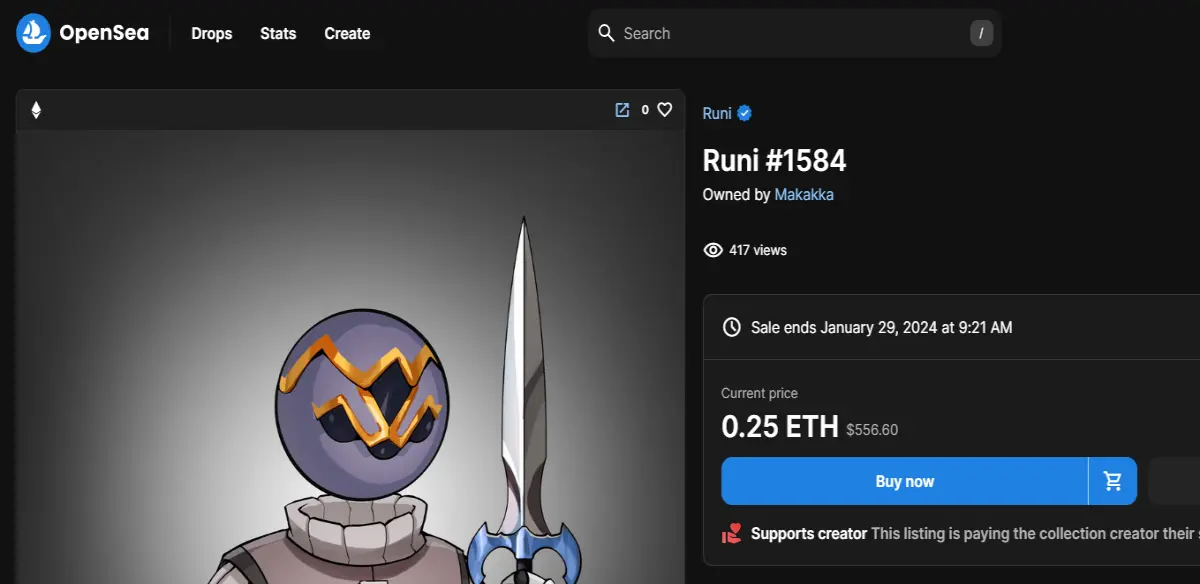Screen dimensions: 1200x584
Task: Open the Stats menu item
Action: 278,33
